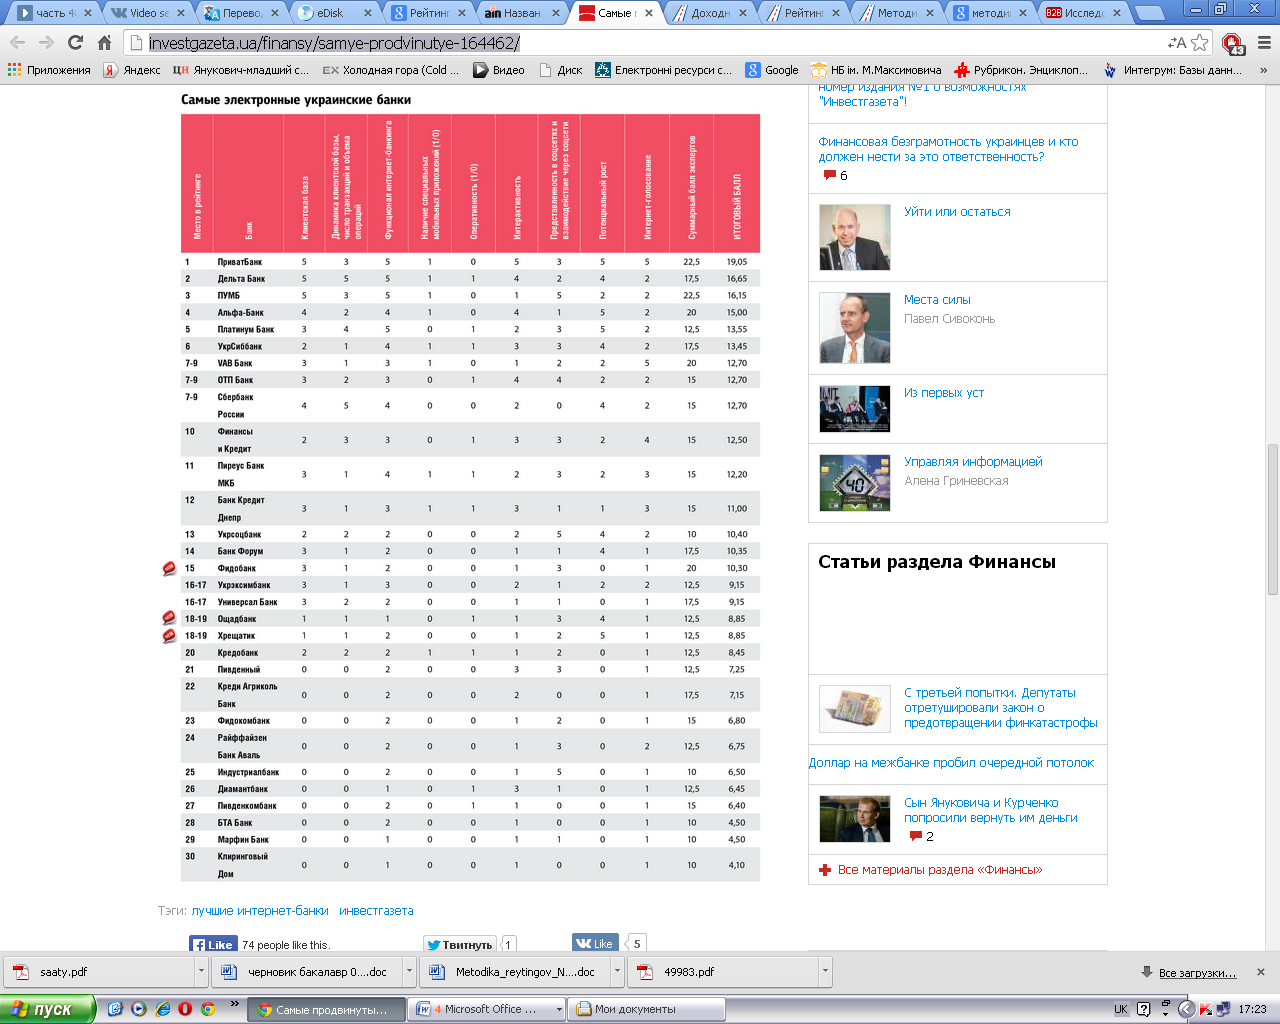Expand the saaty.pdf download options arrow
The width and height of the screenshot is (1280, 1024).
pos(201,971)
